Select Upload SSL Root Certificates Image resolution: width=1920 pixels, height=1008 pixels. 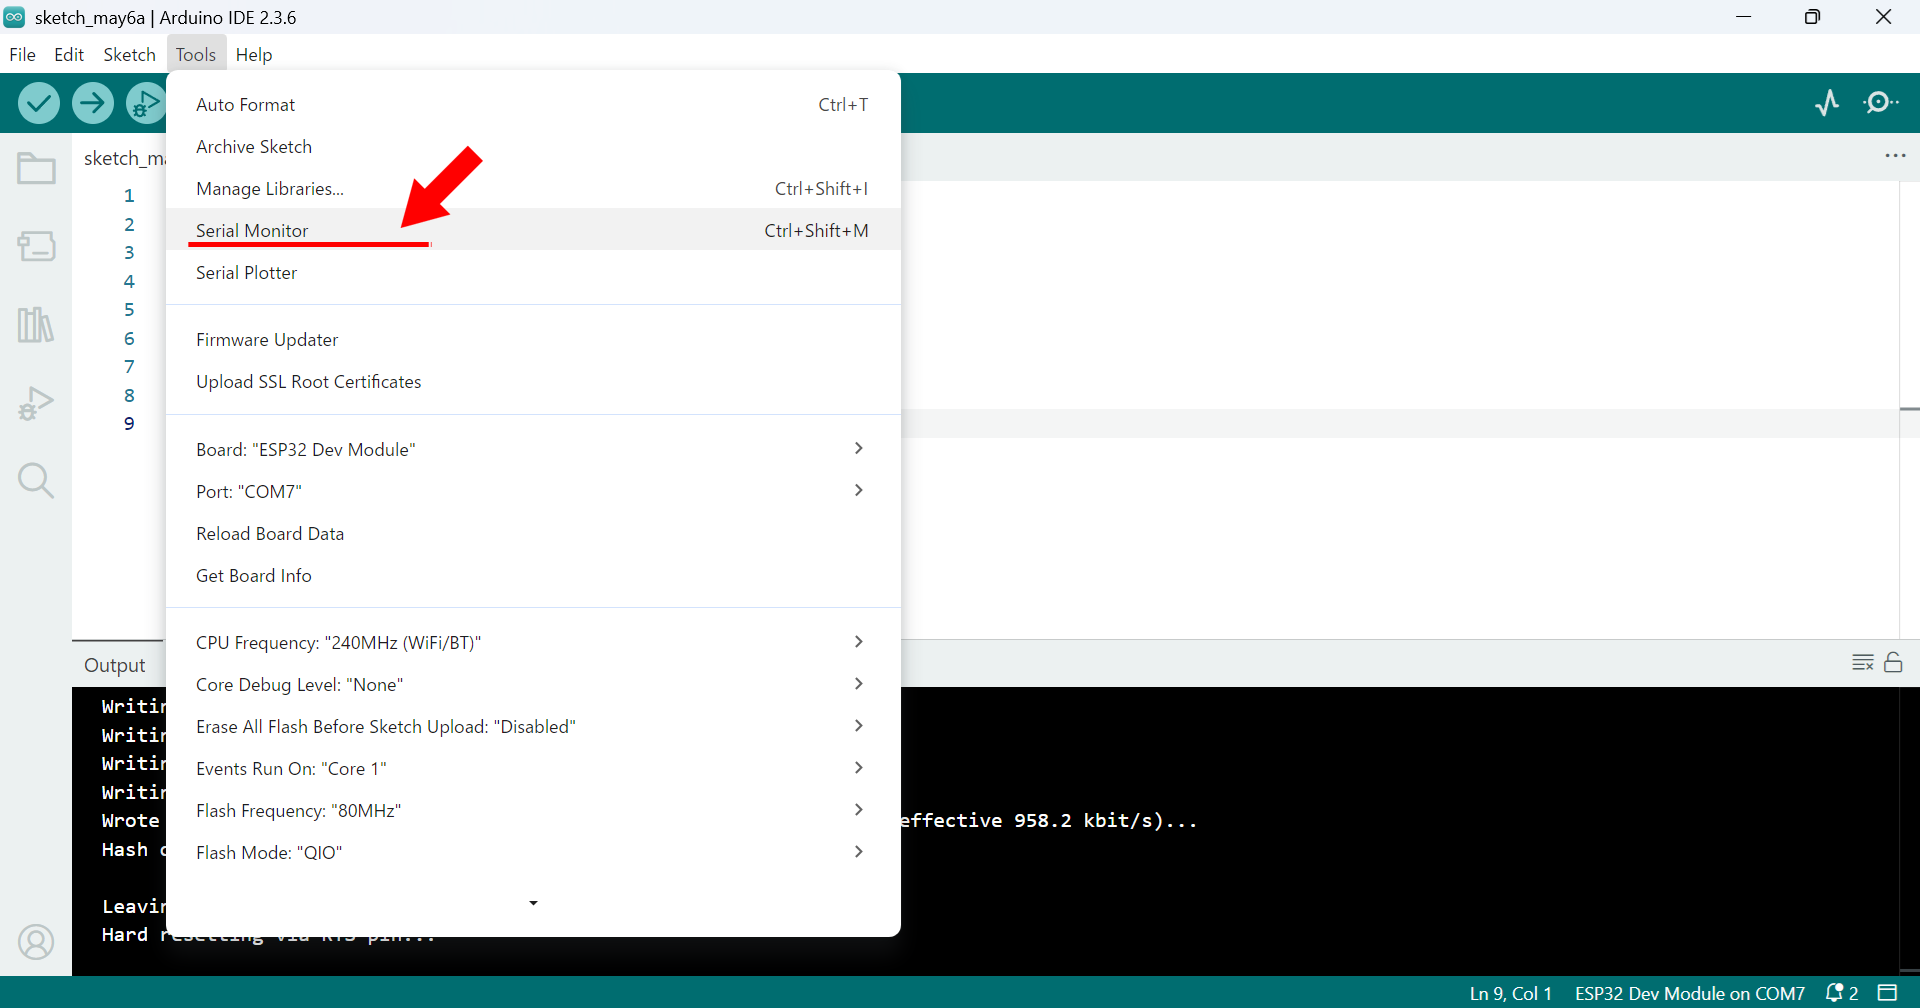point(533,382)
